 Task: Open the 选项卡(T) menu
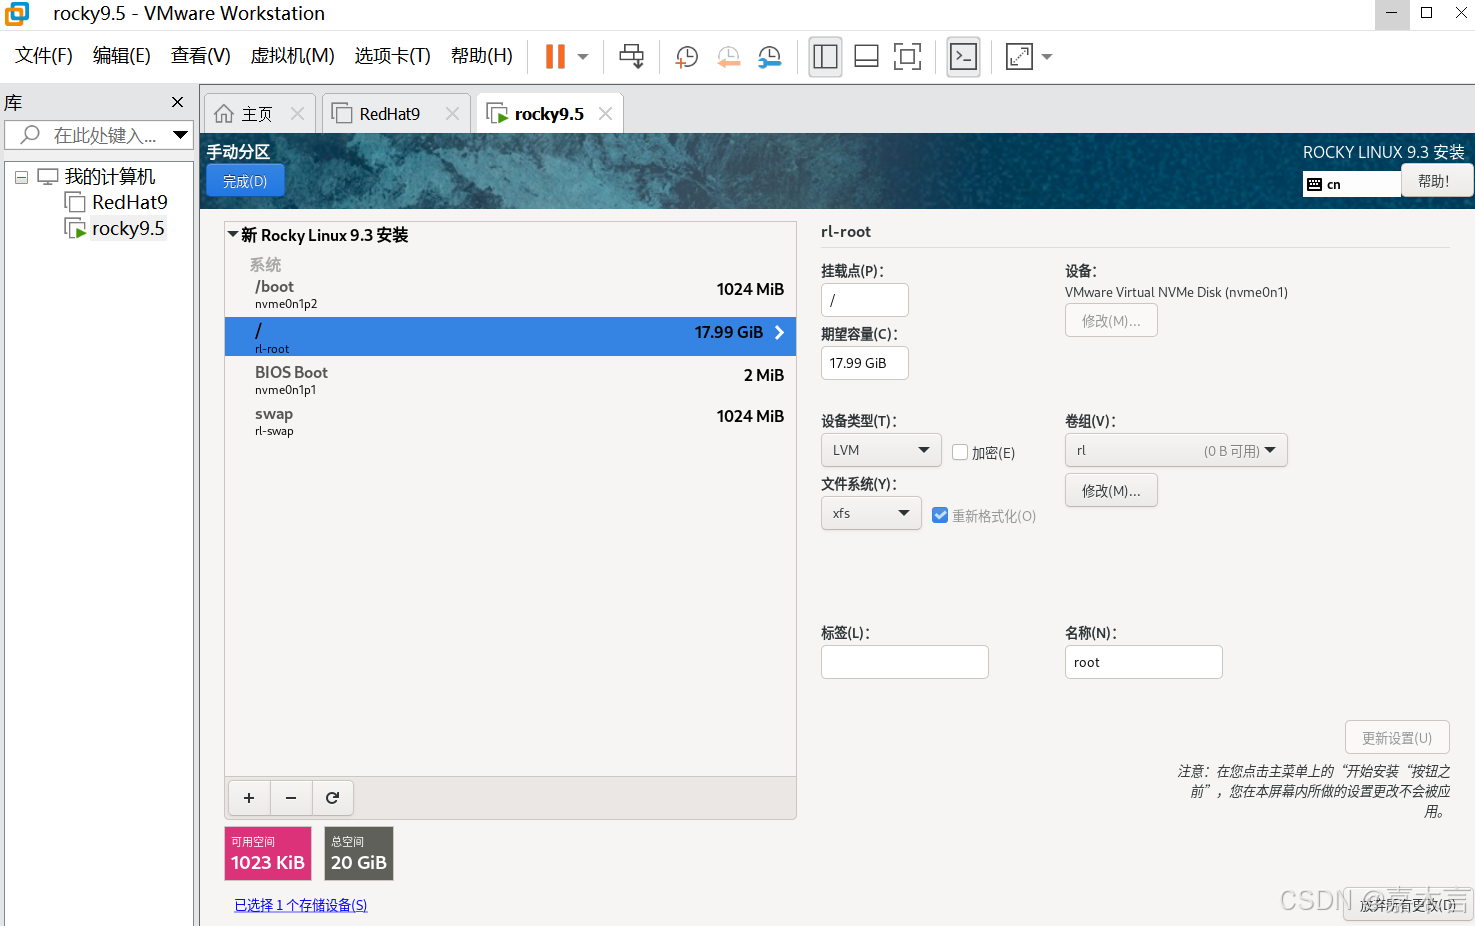tap(393, 56)
